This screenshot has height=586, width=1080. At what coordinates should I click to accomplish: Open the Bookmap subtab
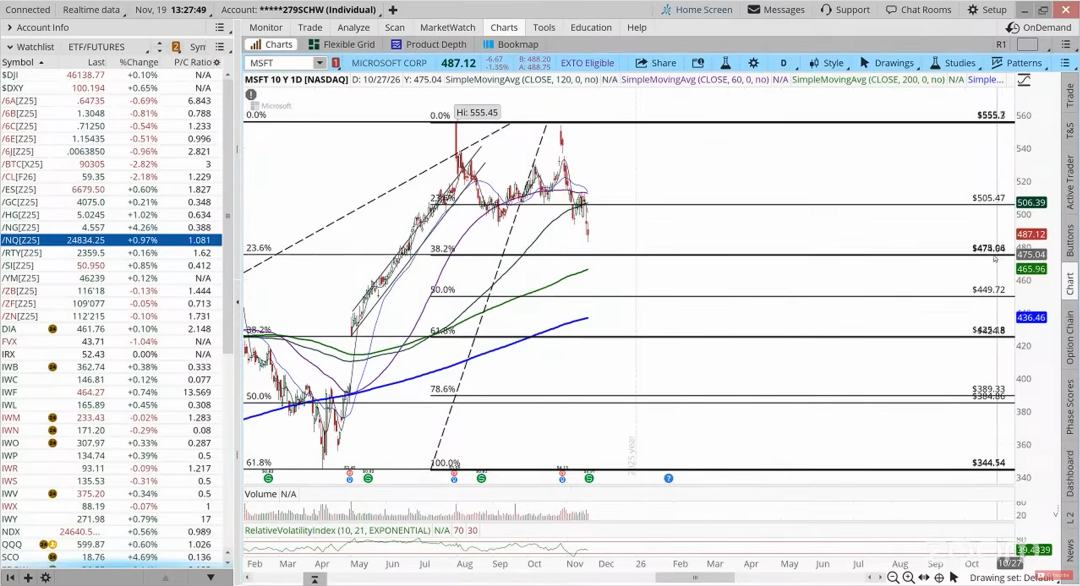pyautogui.click(x=510, y=44)
